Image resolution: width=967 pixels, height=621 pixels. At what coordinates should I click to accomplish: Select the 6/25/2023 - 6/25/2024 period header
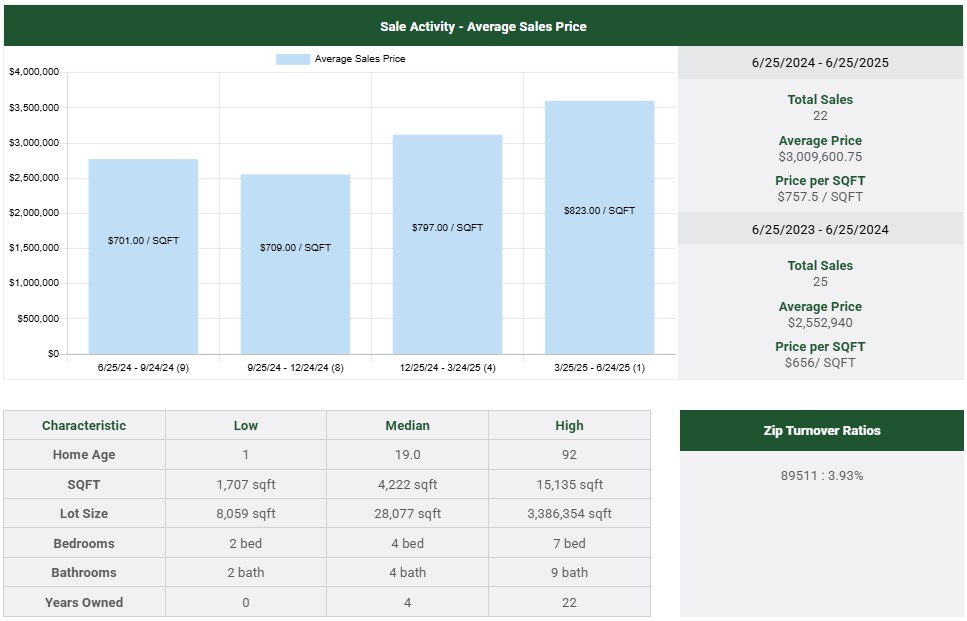[820, 229]
